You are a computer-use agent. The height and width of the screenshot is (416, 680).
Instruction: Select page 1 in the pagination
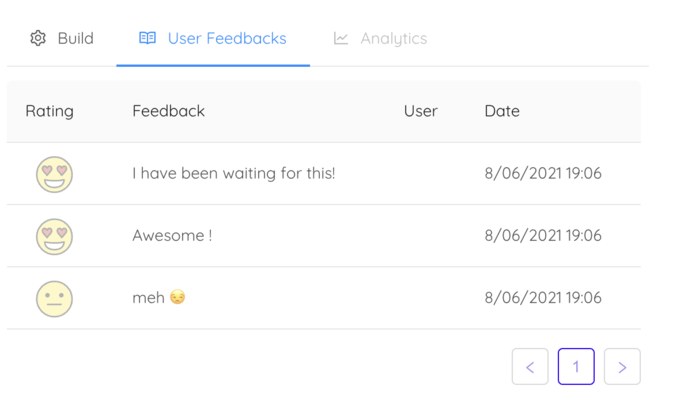pos(576,367)
